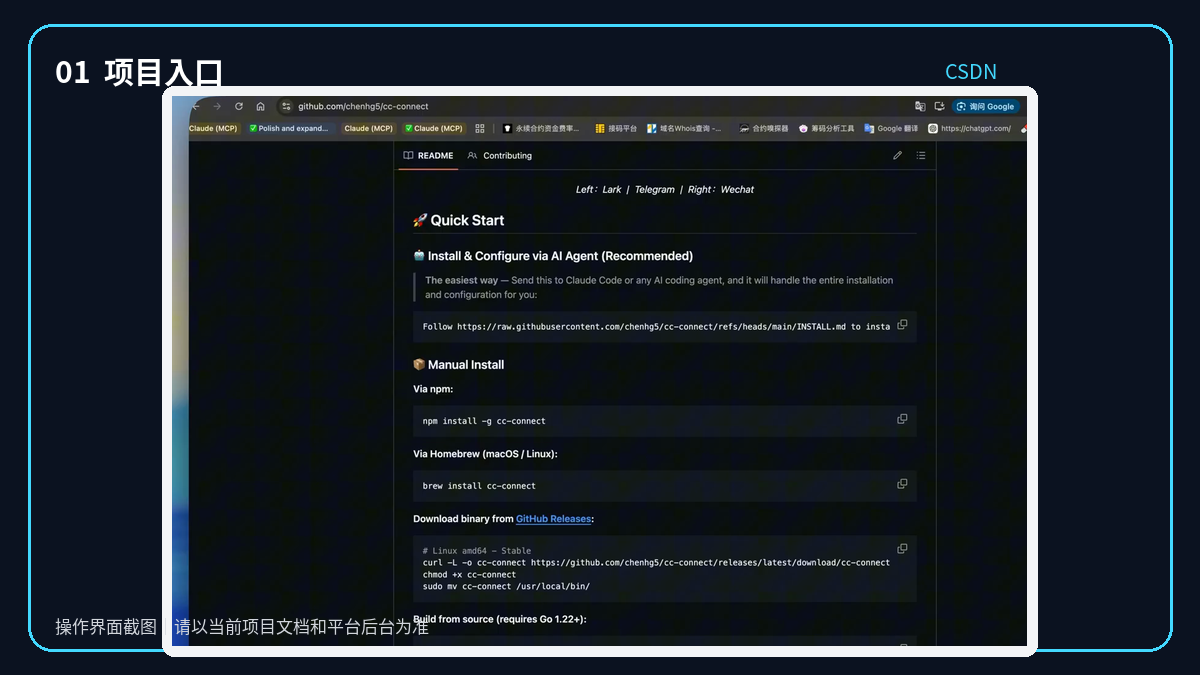Click the browser forward arrow
This screenshot has height=675, width=1200.
click(217, 106)
